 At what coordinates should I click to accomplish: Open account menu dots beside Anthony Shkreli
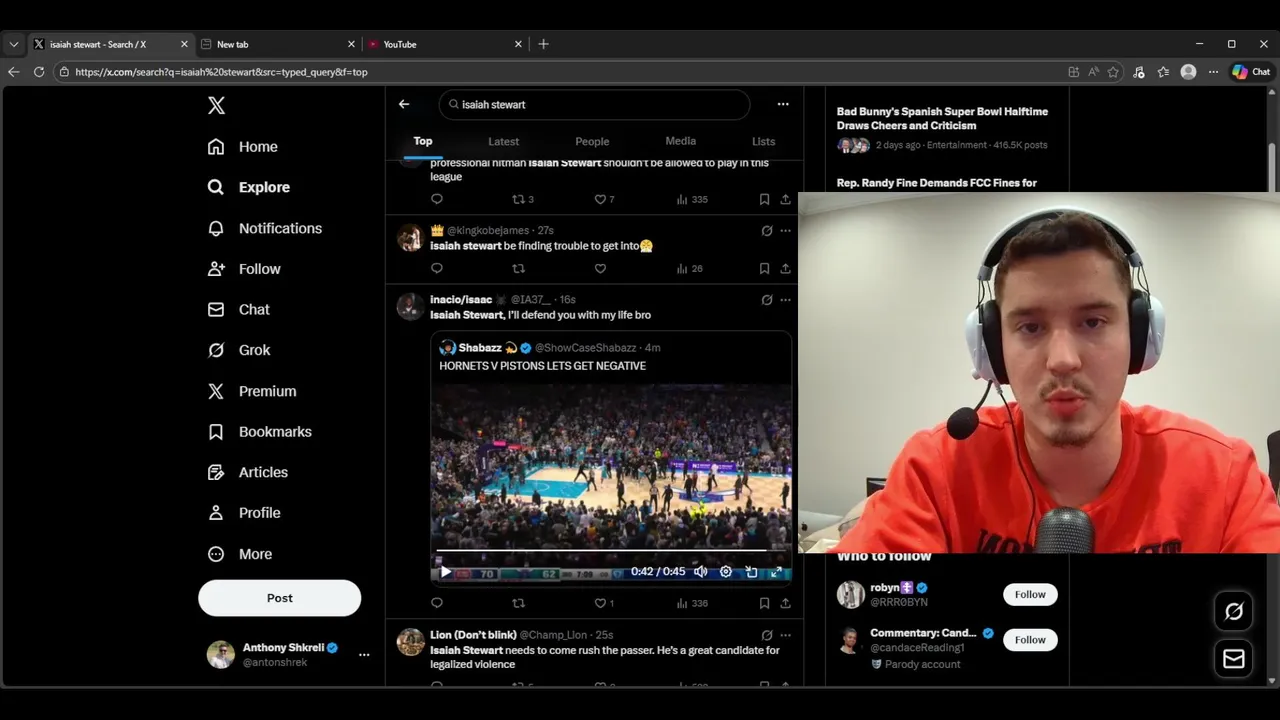click(x=364, y=655)
